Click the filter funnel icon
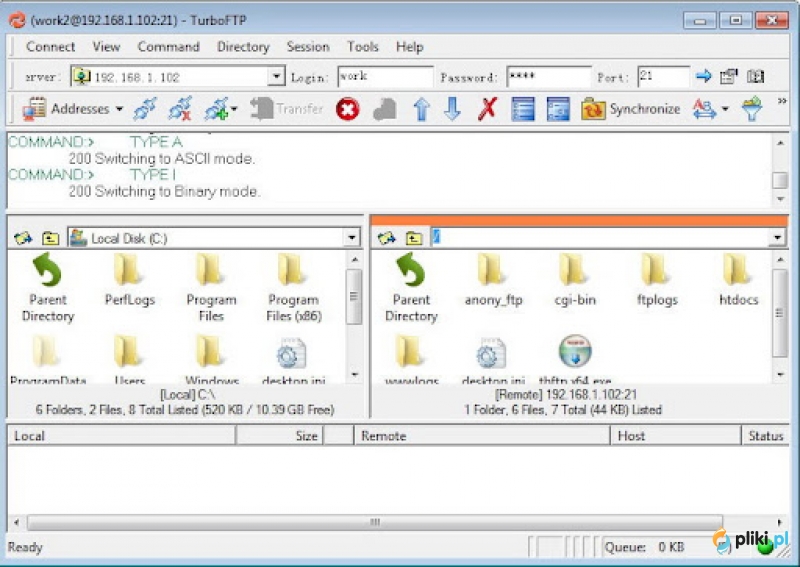 [x=752, y=109]
